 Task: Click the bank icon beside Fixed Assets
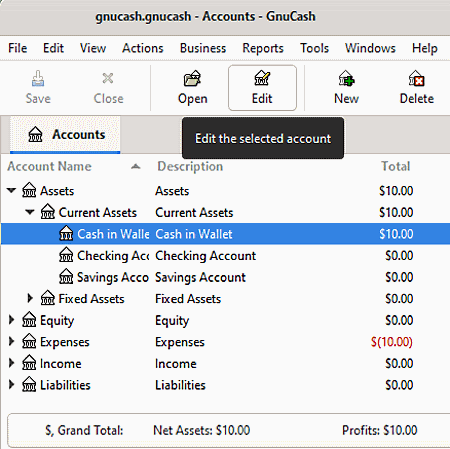48,298
